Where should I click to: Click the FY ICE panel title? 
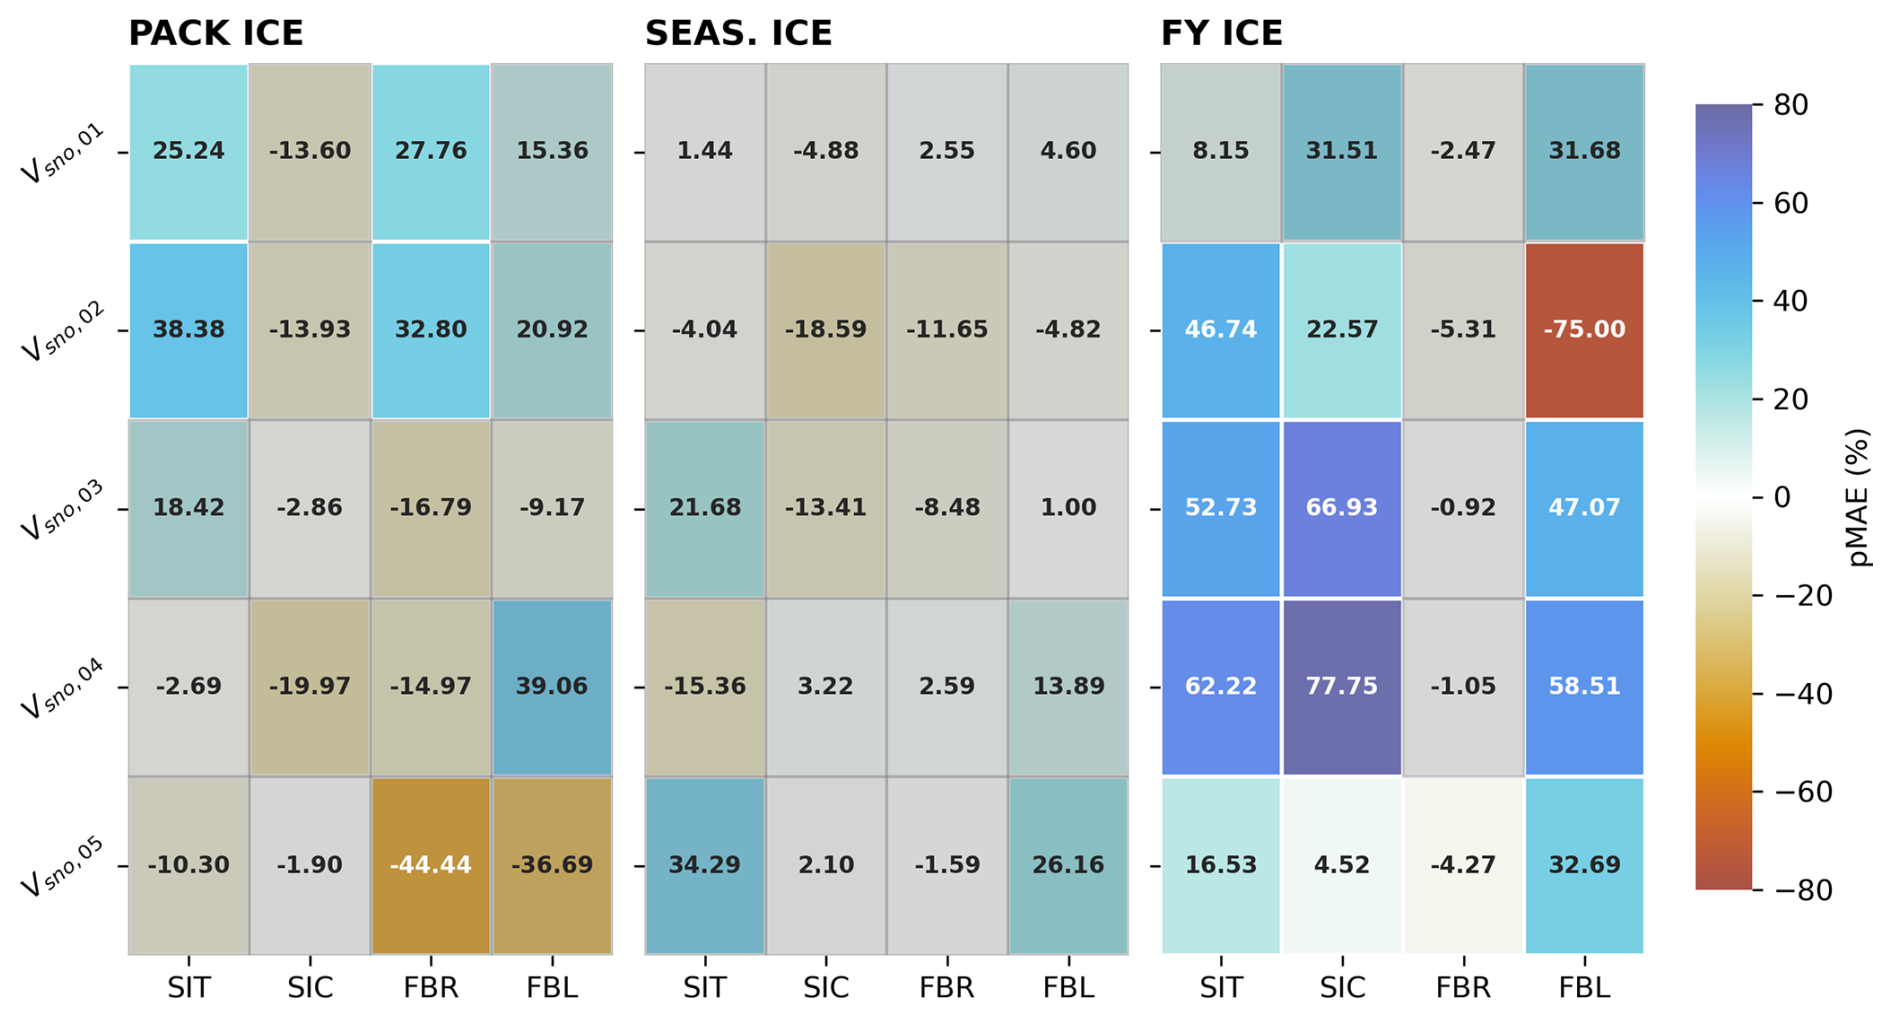click(1221, 34)
